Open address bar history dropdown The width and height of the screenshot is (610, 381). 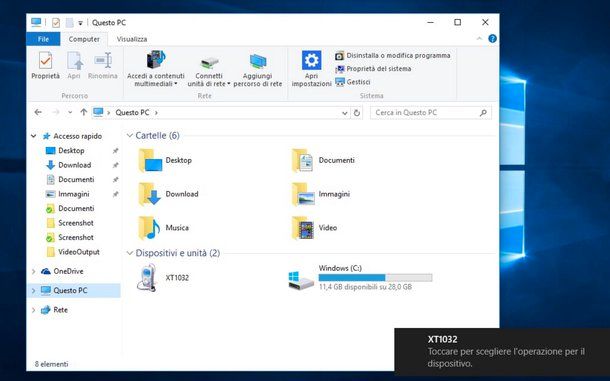(x=344, y=113)
